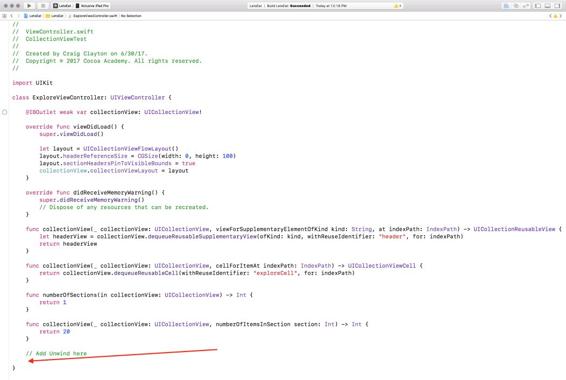
Task: Select the Assistant editor button
Action: (516, 6)
